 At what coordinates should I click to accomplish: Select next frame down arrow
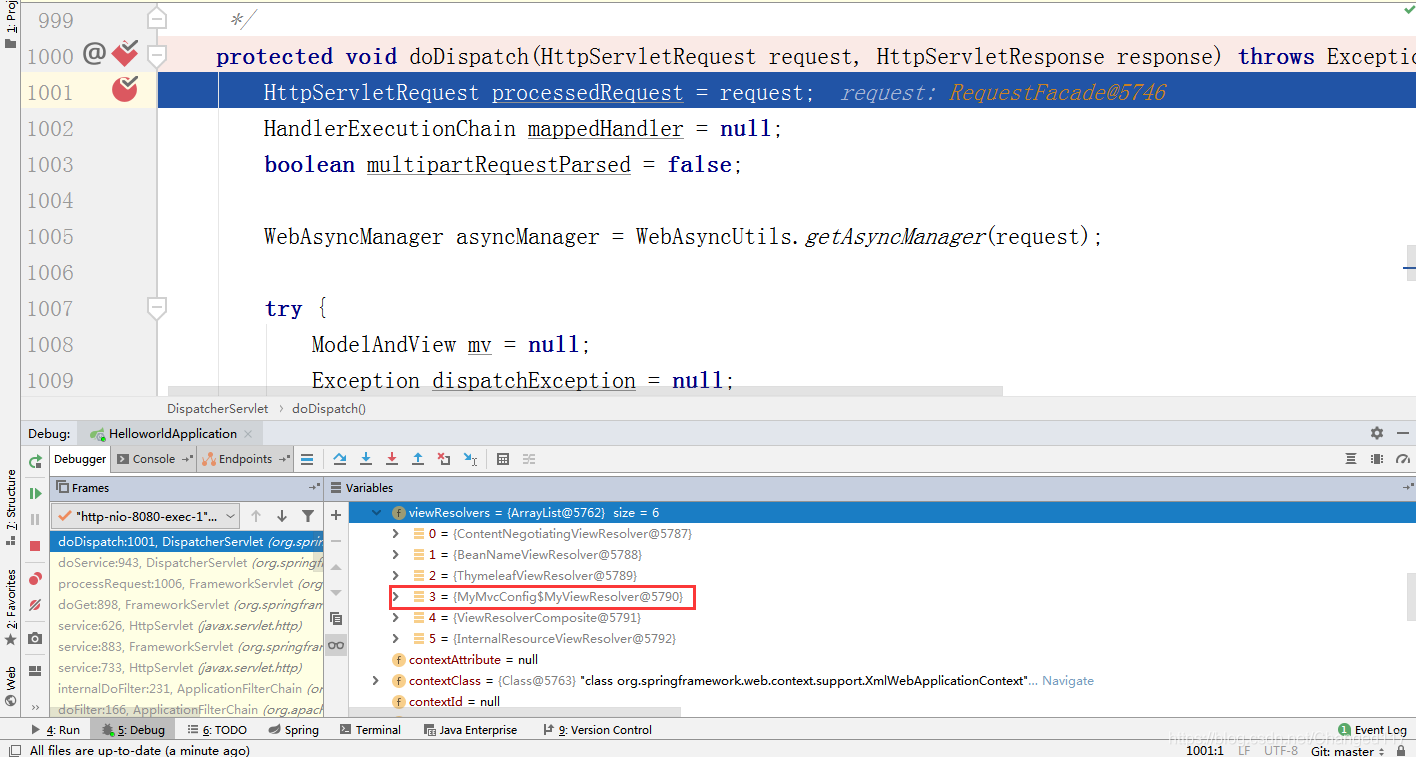tap(282, 516)
